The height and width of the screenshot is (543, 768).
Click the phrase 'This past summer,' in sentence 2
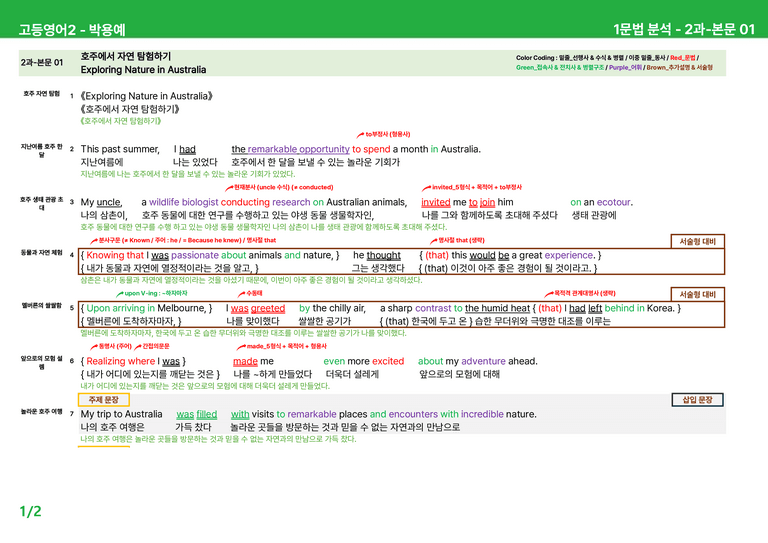point(120,149)
